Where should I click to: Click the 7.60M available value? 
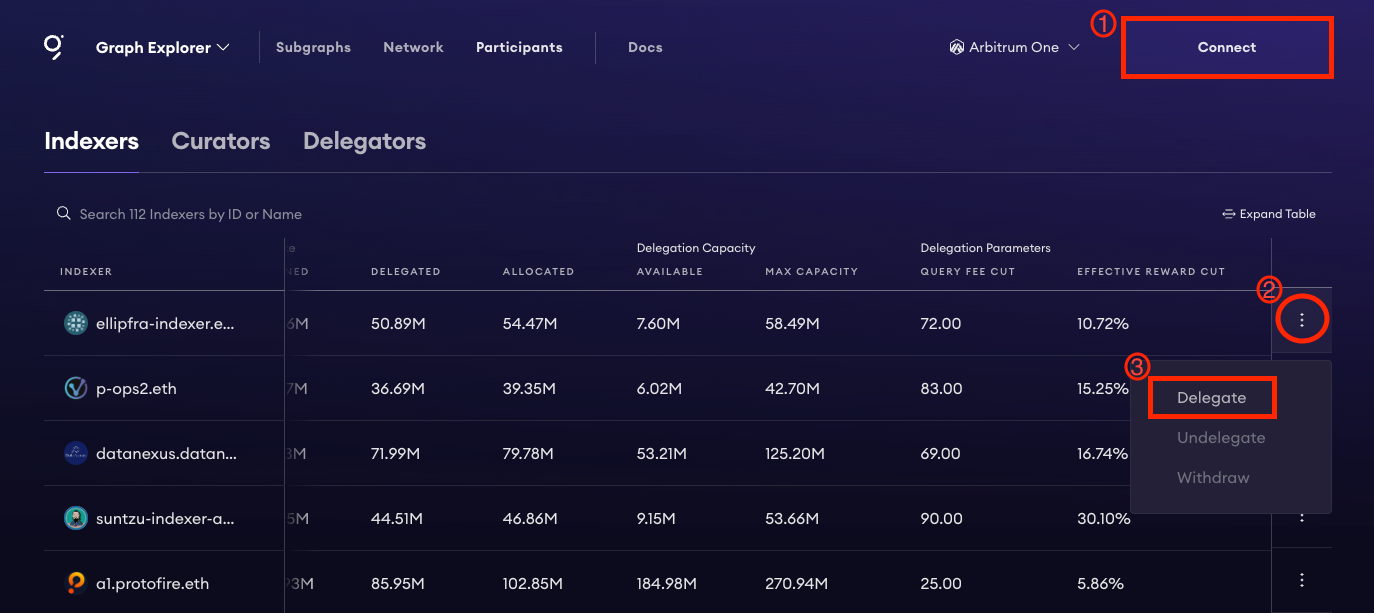[x=659, y=324]
